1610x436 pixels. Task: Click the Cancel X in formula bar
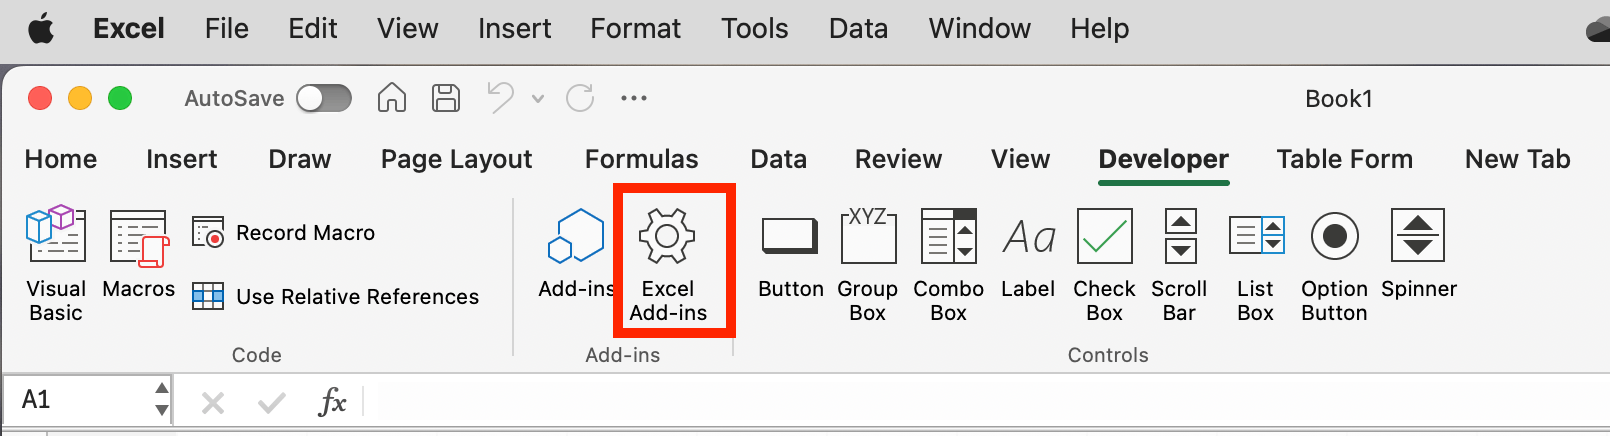tap(213, 402)
